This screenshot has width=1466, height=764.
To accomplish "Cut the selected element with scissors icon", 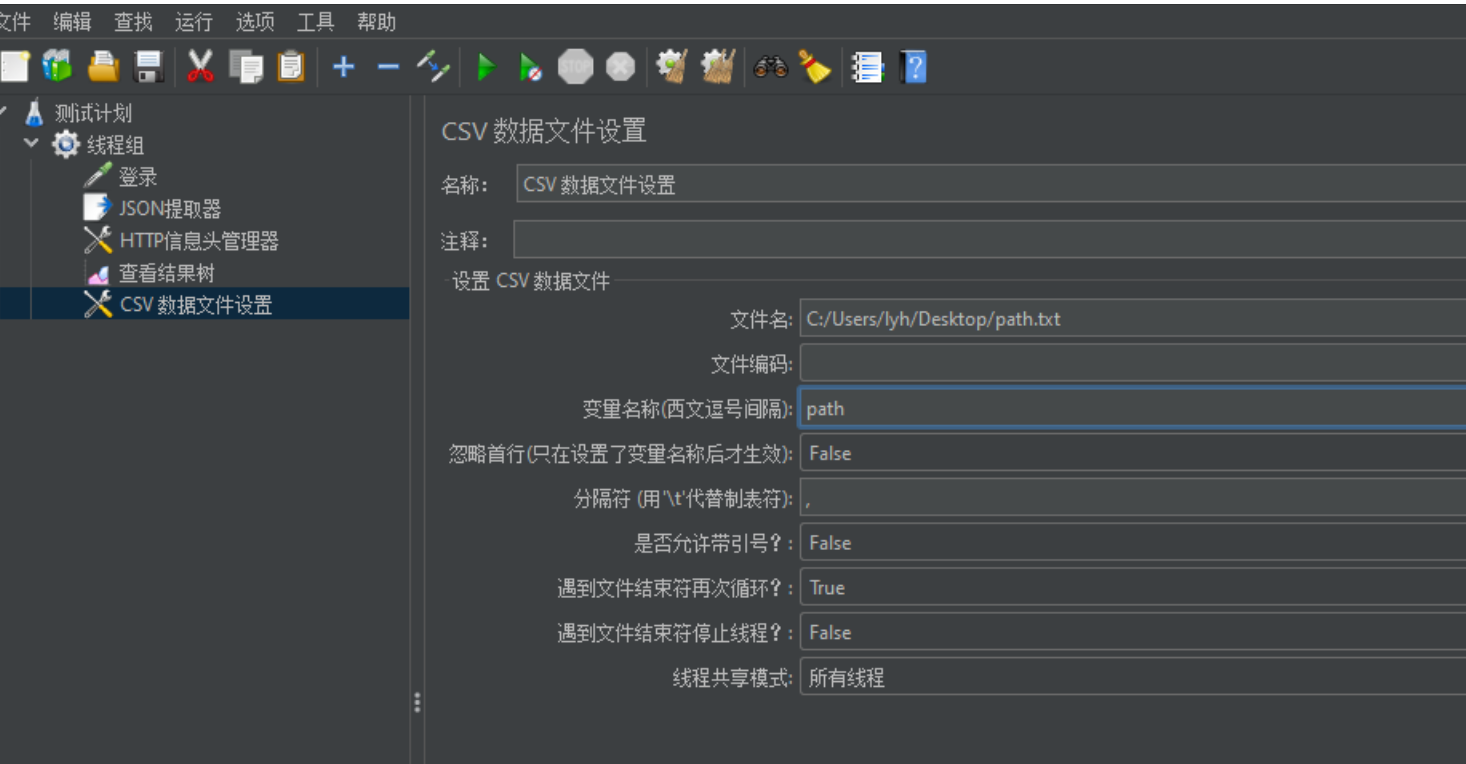I will click(200, 67).
